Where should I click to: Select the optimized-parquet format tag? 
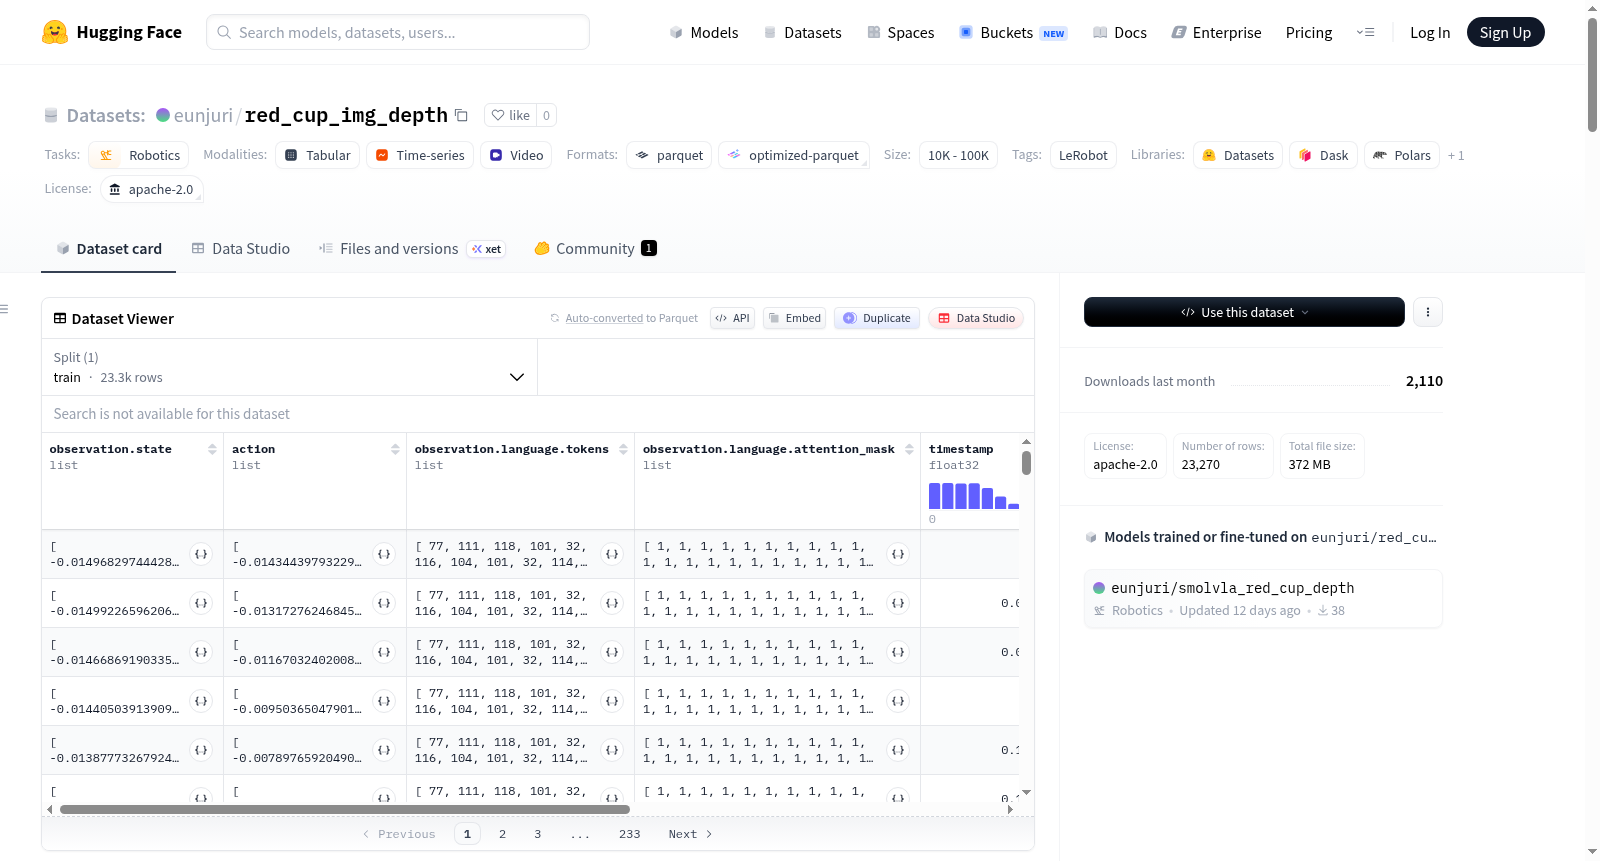(x=793, y=155)
